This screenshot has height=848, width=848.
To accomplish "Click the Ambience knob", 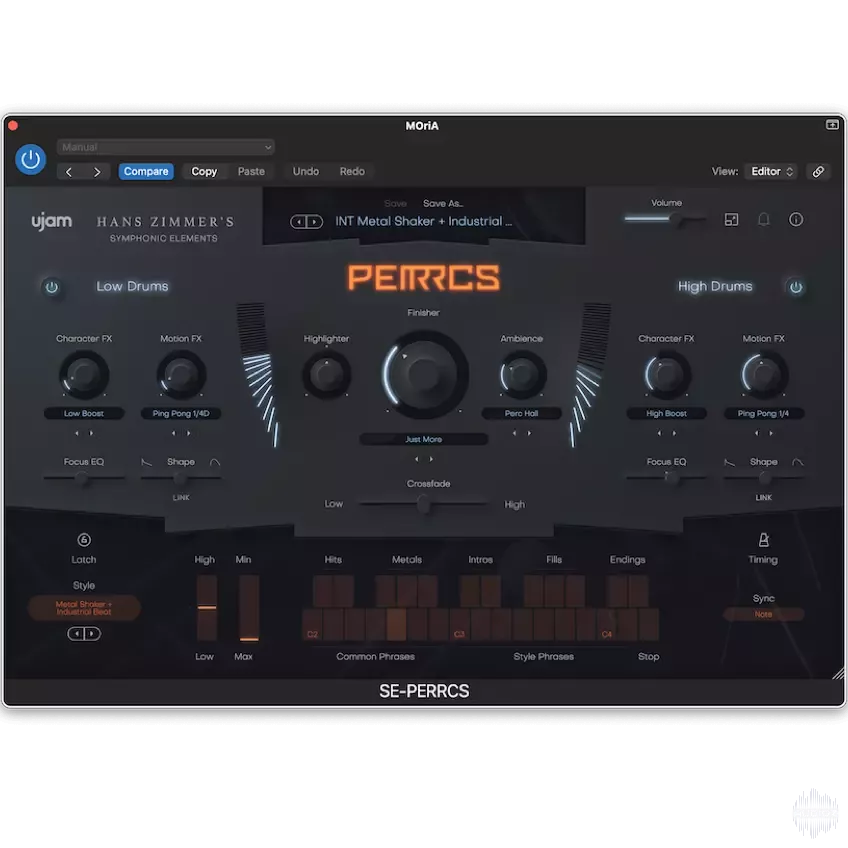I will click(x=521, y=374).
